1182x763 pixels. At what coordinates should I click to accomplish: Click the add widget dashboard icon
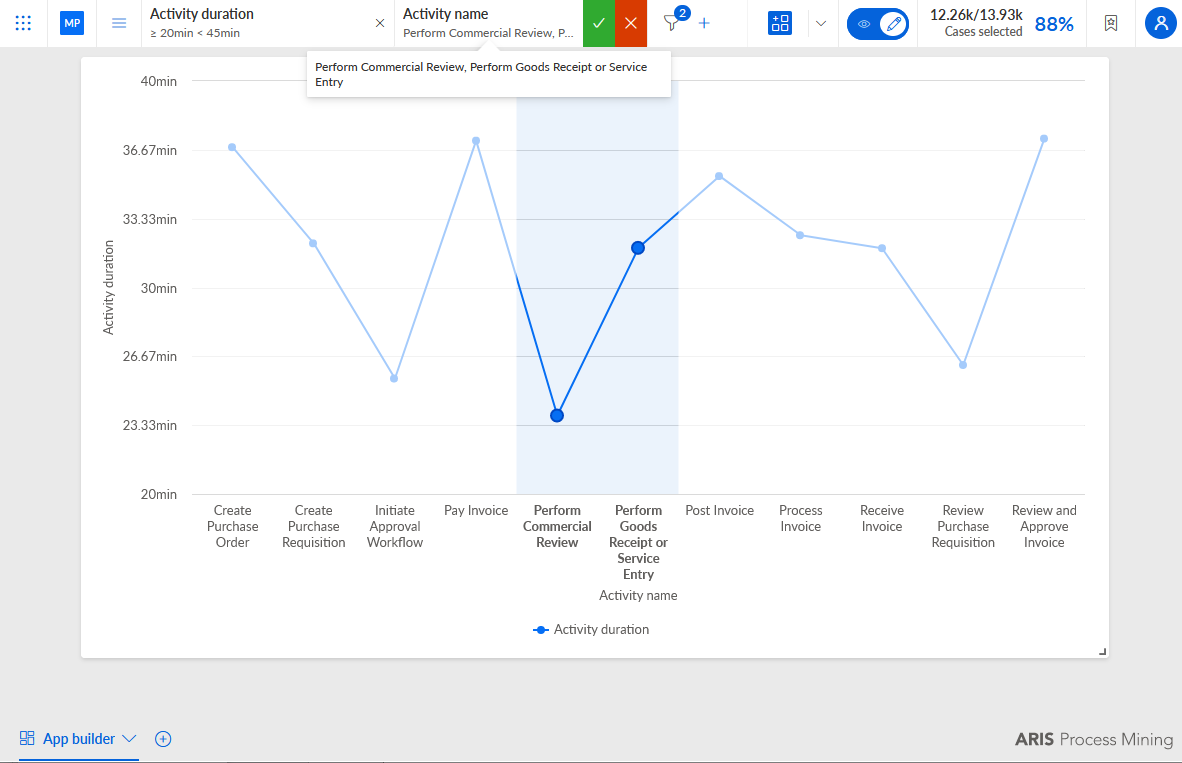[x=780, y=23]
